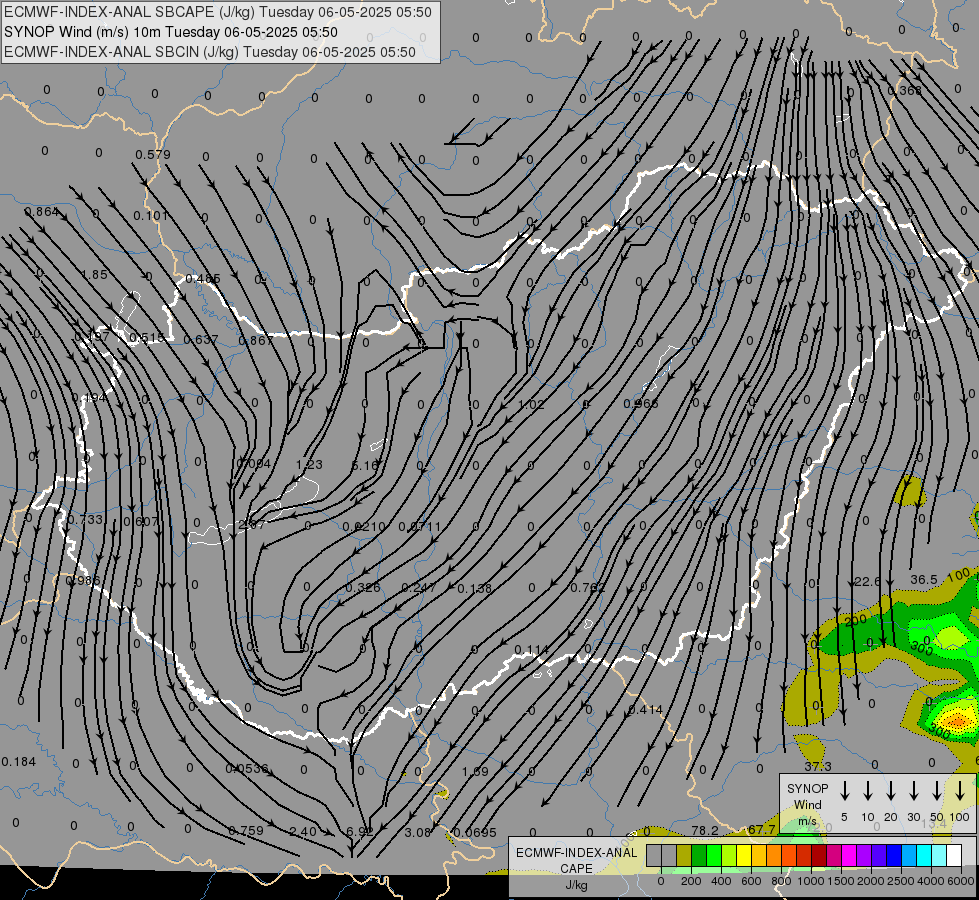Screen dimensions: 979x900
Task: Click the 22.6 CAPE value on the map
Action: [867, 581]
